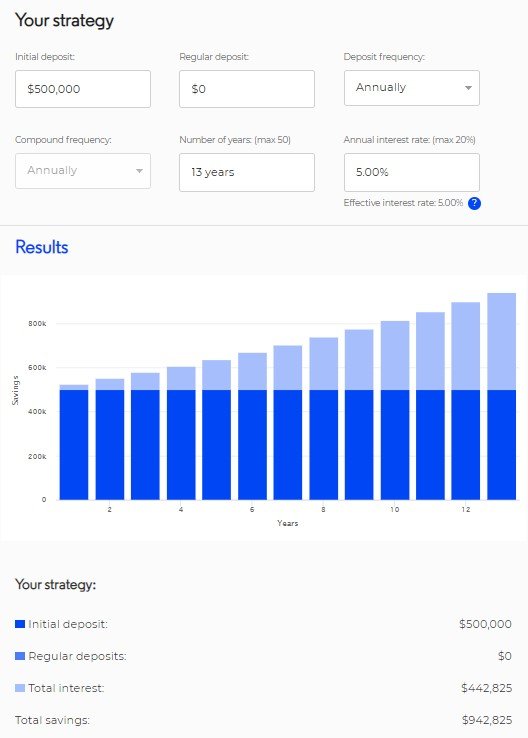Click the Annual interest rate 5.00% field

tap(412, 172)
